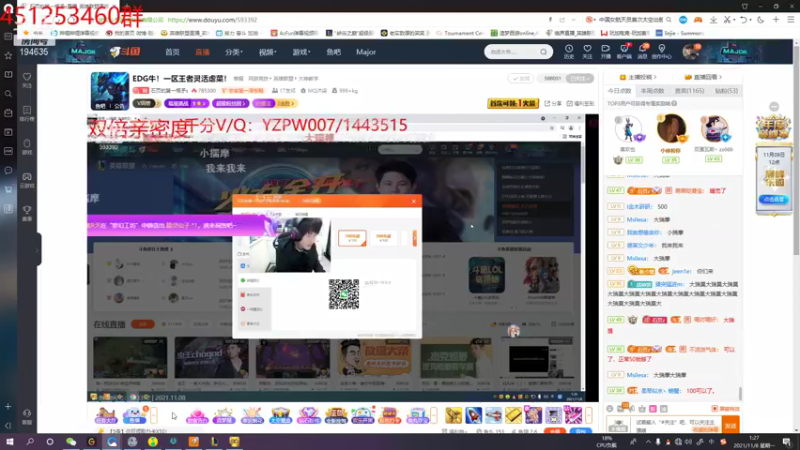Expand the left-side gift bar arrow
This screenshot has width=800, height=450.
[154, 416]
